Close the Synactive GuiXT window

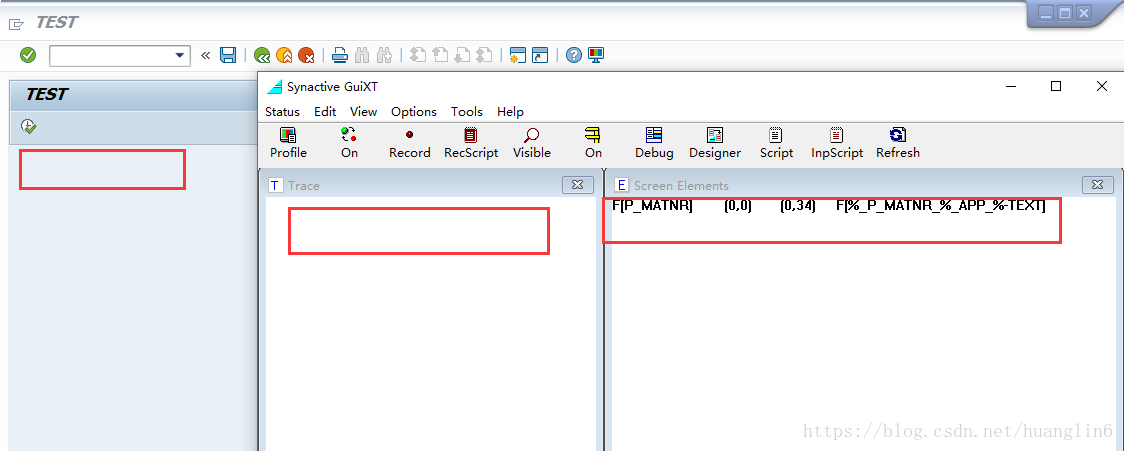point(1102,86)
